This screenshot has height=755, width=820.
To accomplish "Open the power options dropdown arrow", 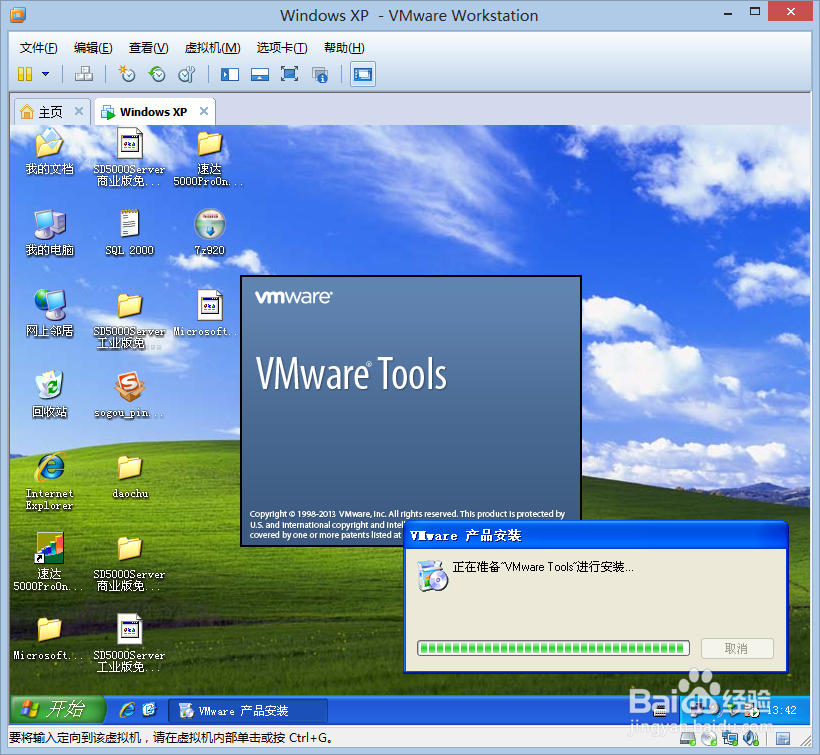I will coord(45,74).
